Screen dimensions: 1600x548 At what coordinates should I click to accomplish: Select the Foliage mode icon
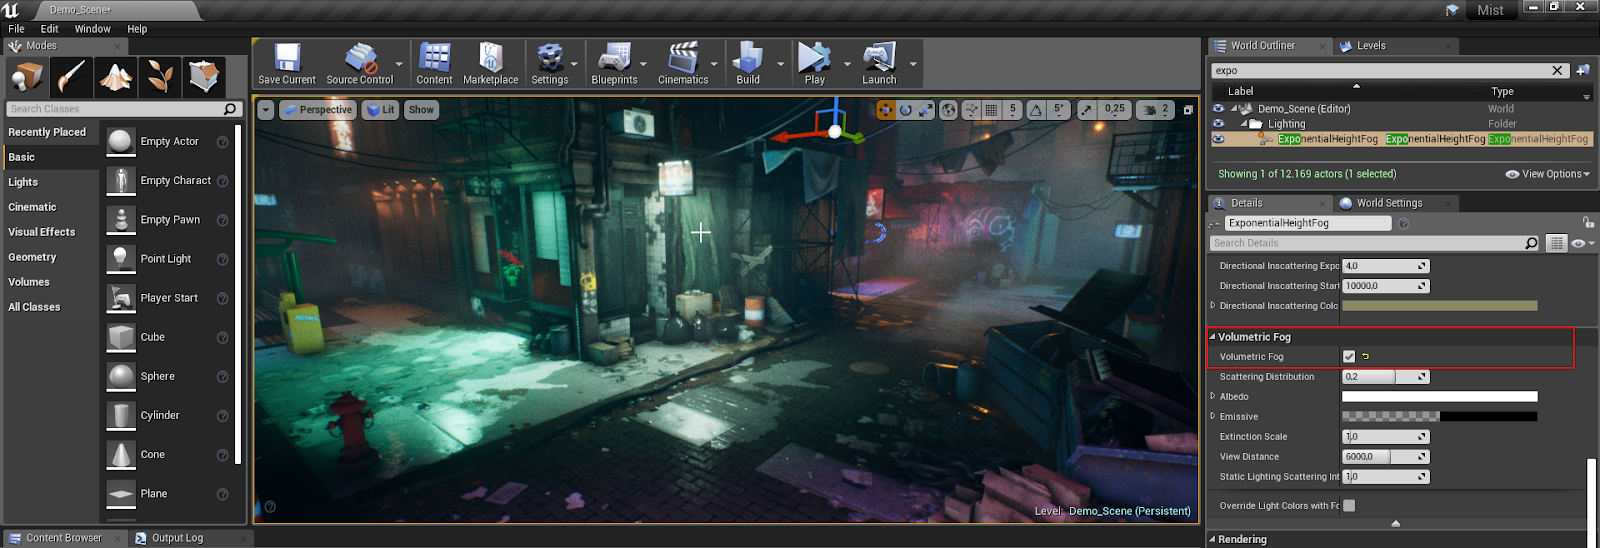pyautogui.click(x=160, y=76)
